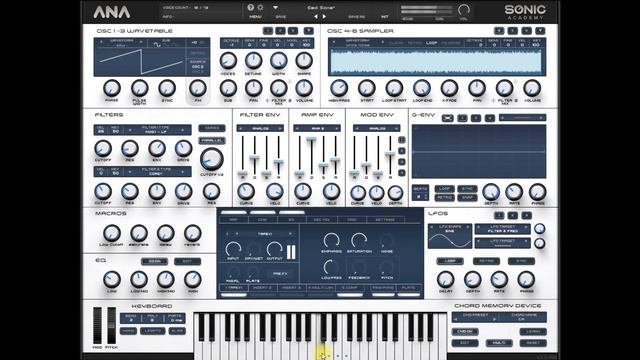Toggle the LFO LOOP button
This screenshot has width=640, height=360.
(x=450, y=261)
